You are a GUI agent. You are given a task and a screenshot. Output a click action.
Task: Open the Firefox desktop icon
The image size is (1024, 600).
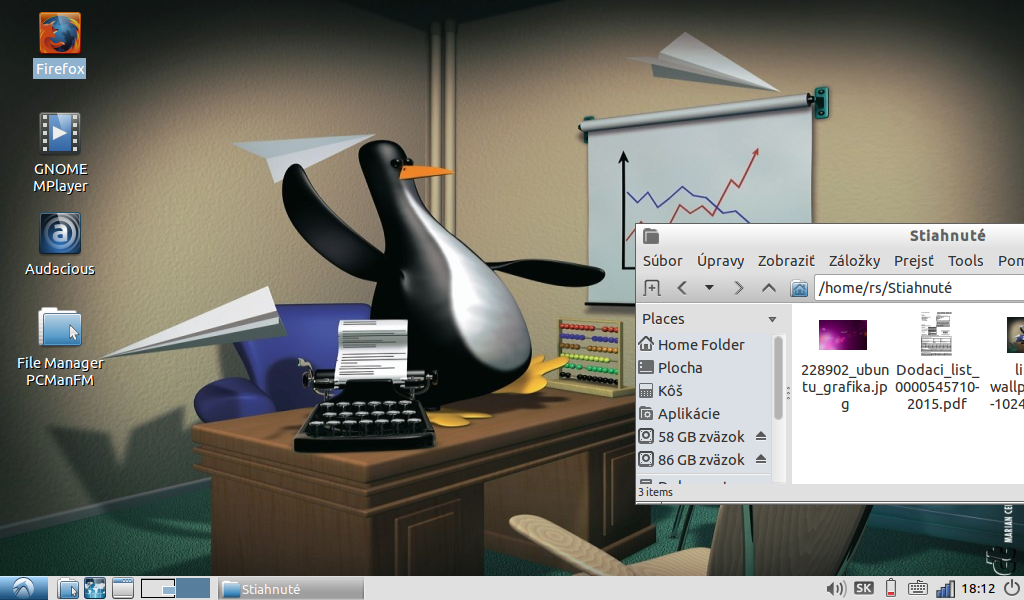tap(59, 34)
